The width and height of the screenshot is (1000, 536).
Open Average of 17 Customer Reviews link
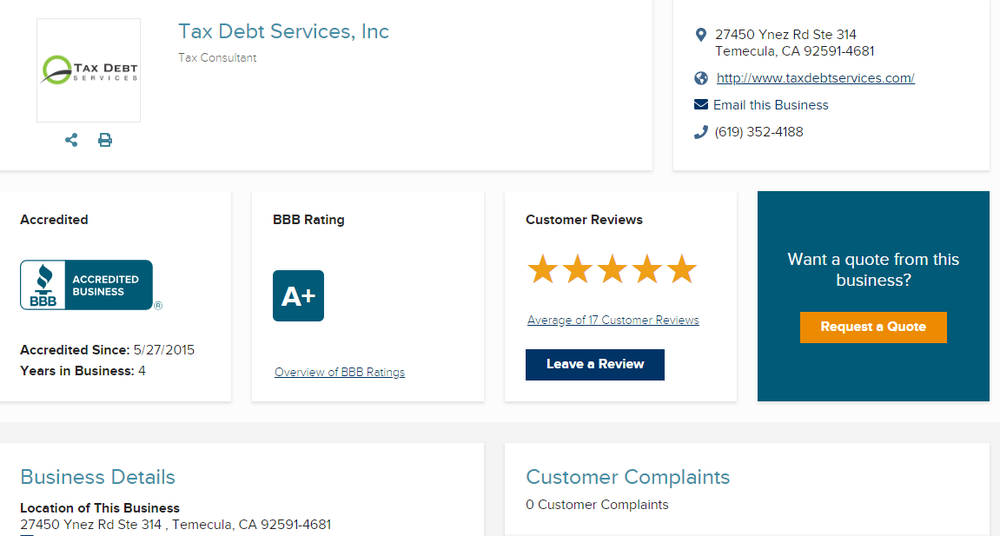(x=613, y=320)
